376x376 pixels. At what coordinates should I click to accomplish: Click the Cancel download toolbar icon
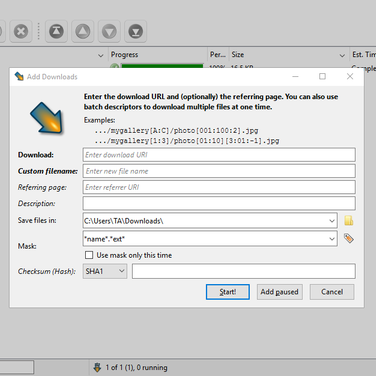[x=21, y=32]
